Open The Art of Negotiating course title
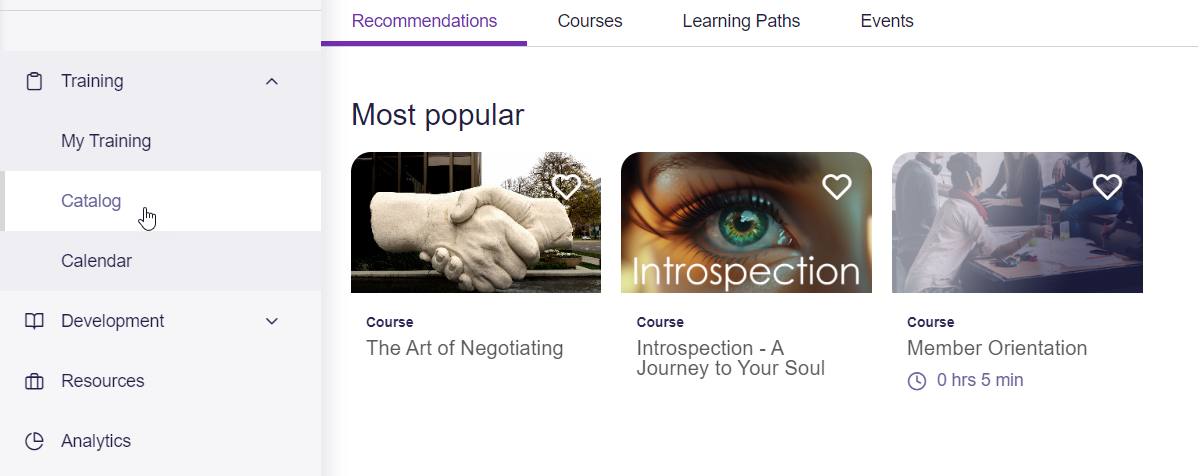Viewport: 1198px width, 476px height. 465,349
